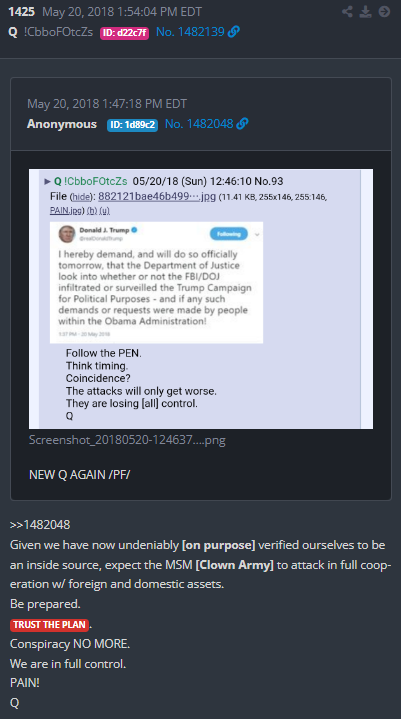Open the embedded Q post screenshot image
The width and height of the screenshot is (401, 719).
[x=201, y=299]
